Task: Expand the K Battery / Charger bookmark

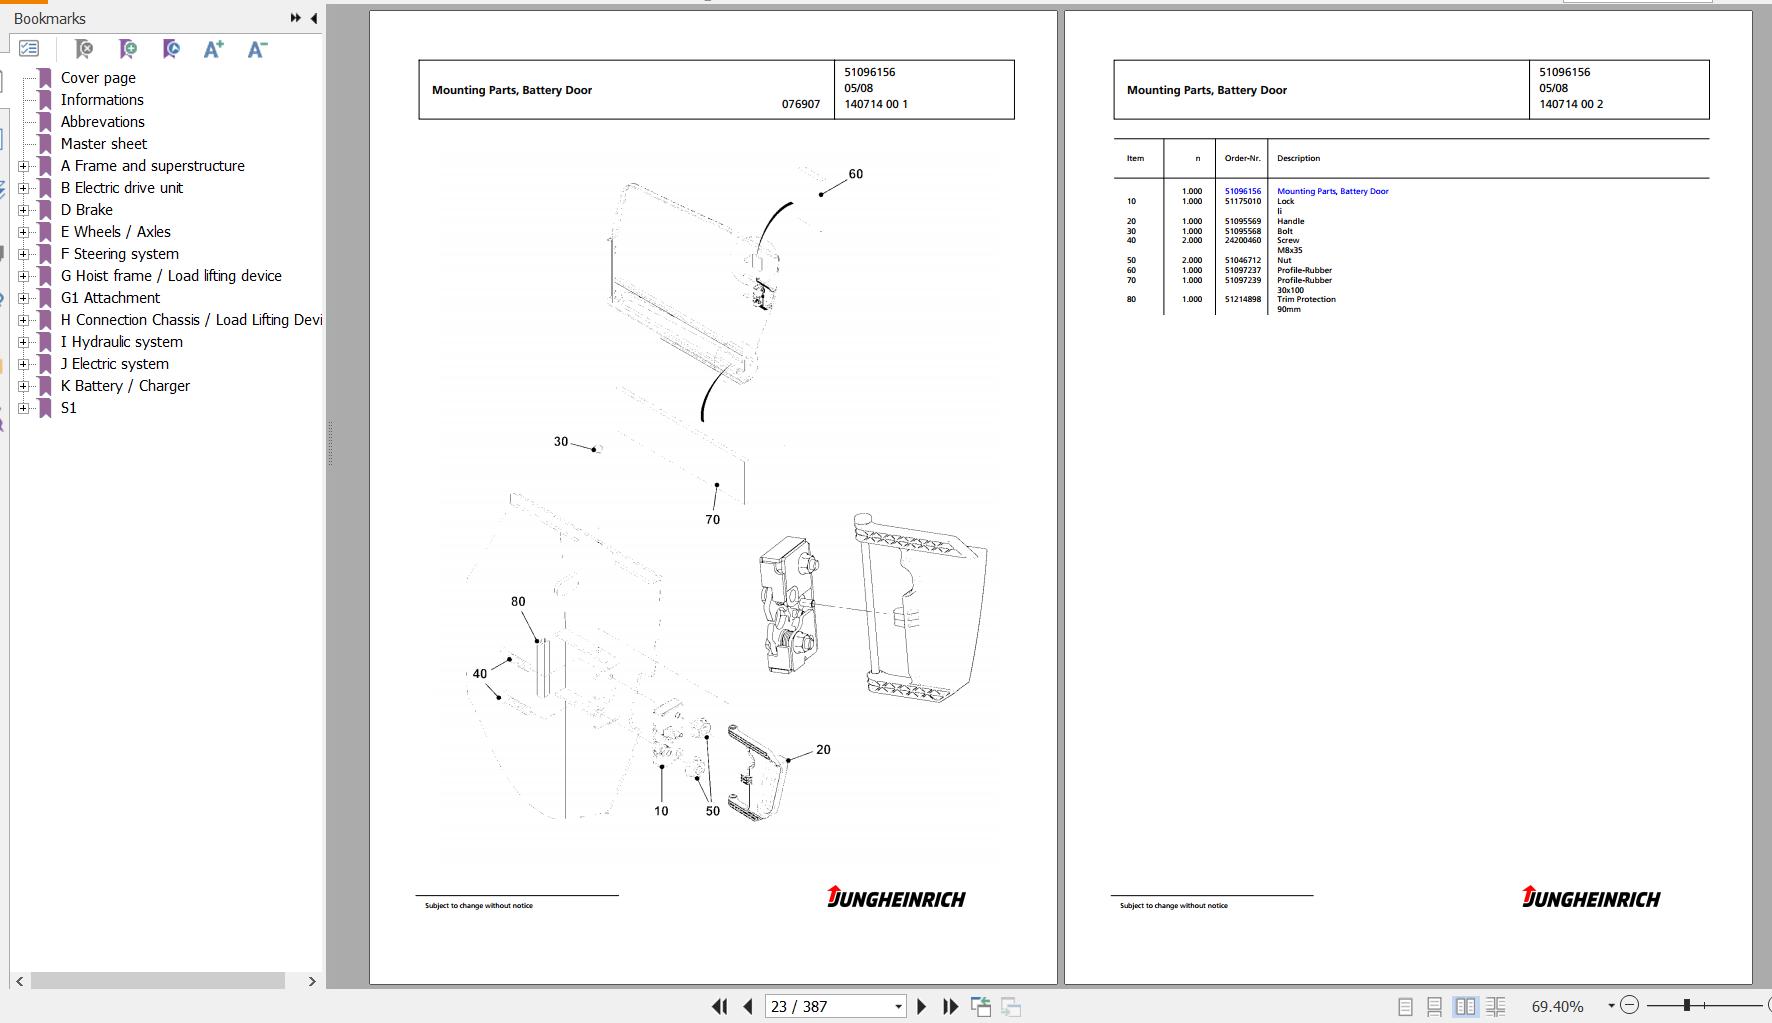Action: click(24, 386)
